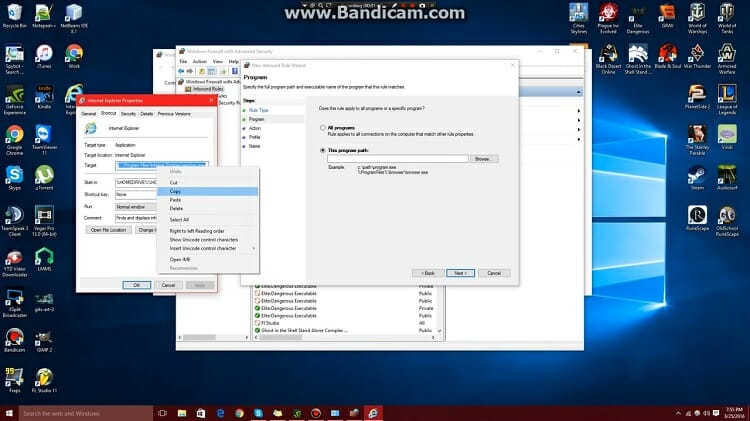
Task: Select Show Unicode control characters
Action: pos(208,240)
